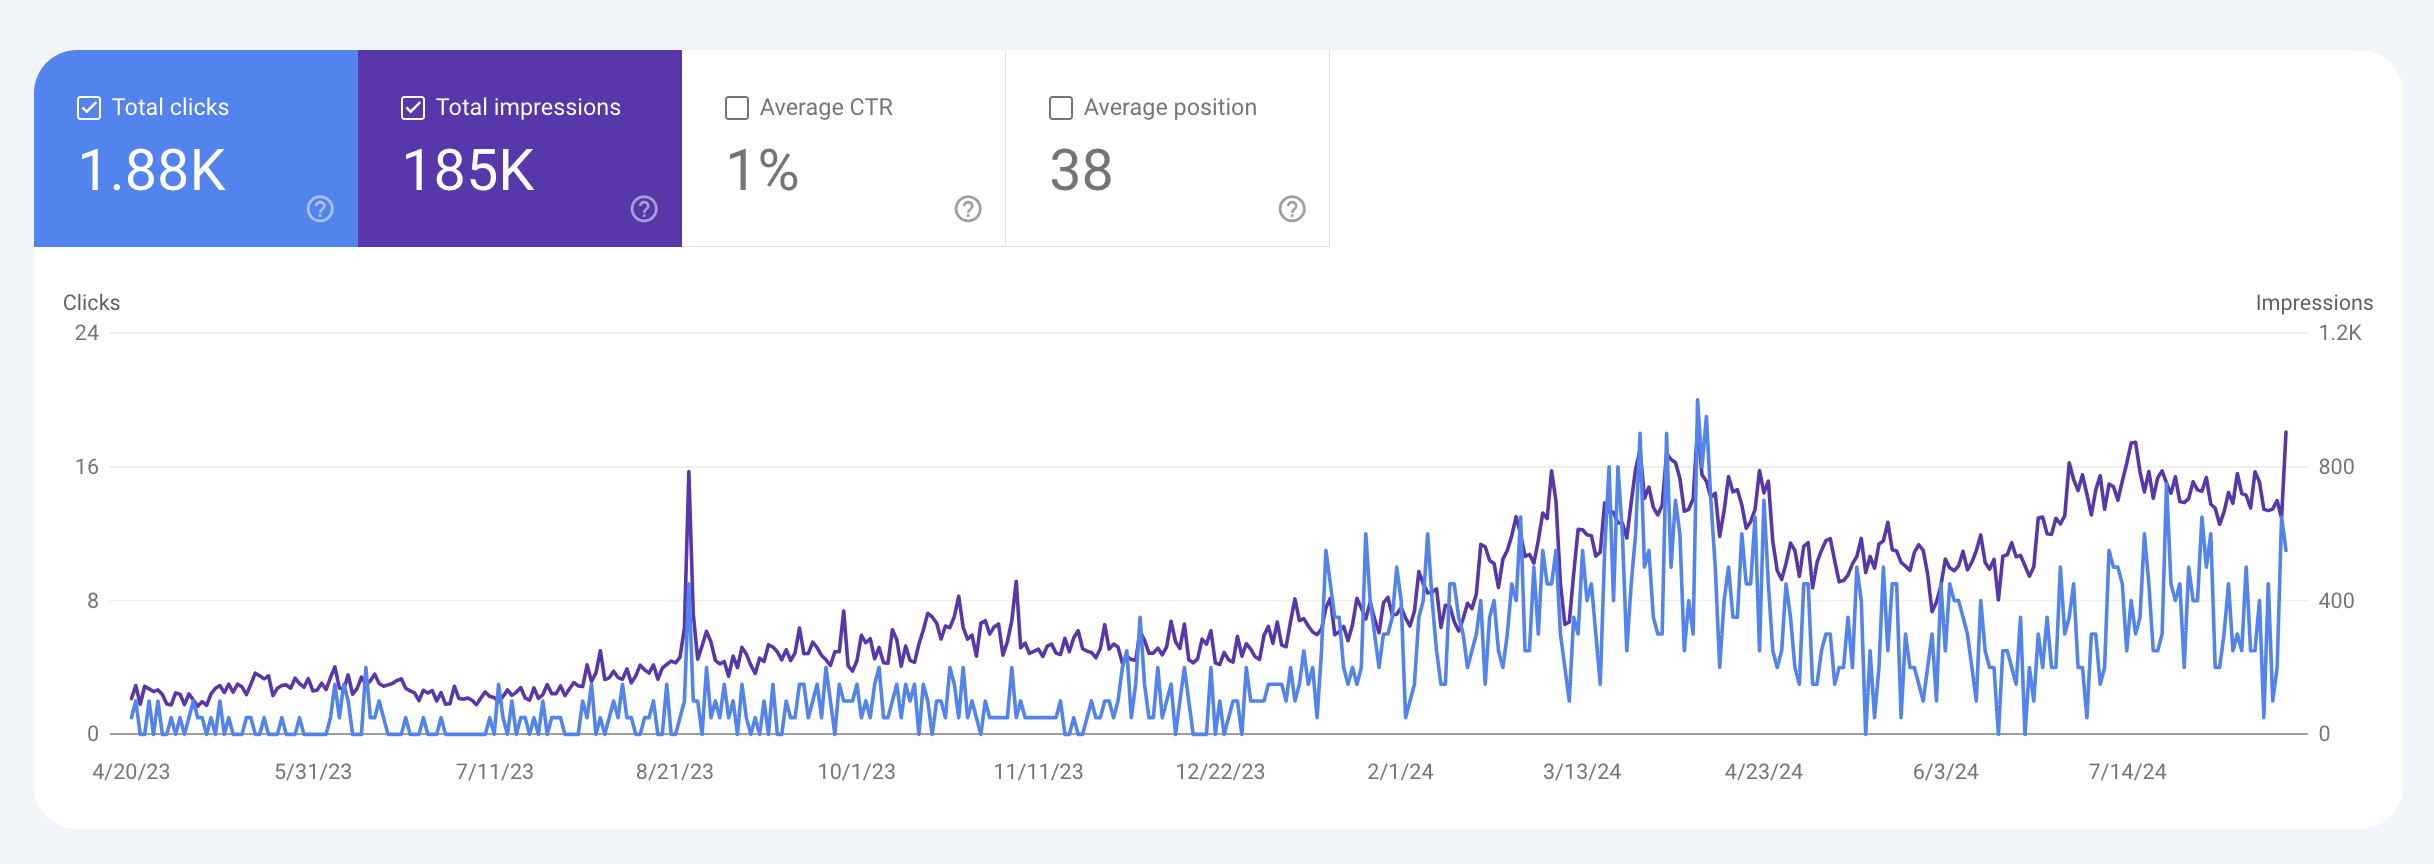Enable the Average position checkbox
Image resolution: width=2434 pixels, height=864 pixels.
click(x=1061, y=108)
